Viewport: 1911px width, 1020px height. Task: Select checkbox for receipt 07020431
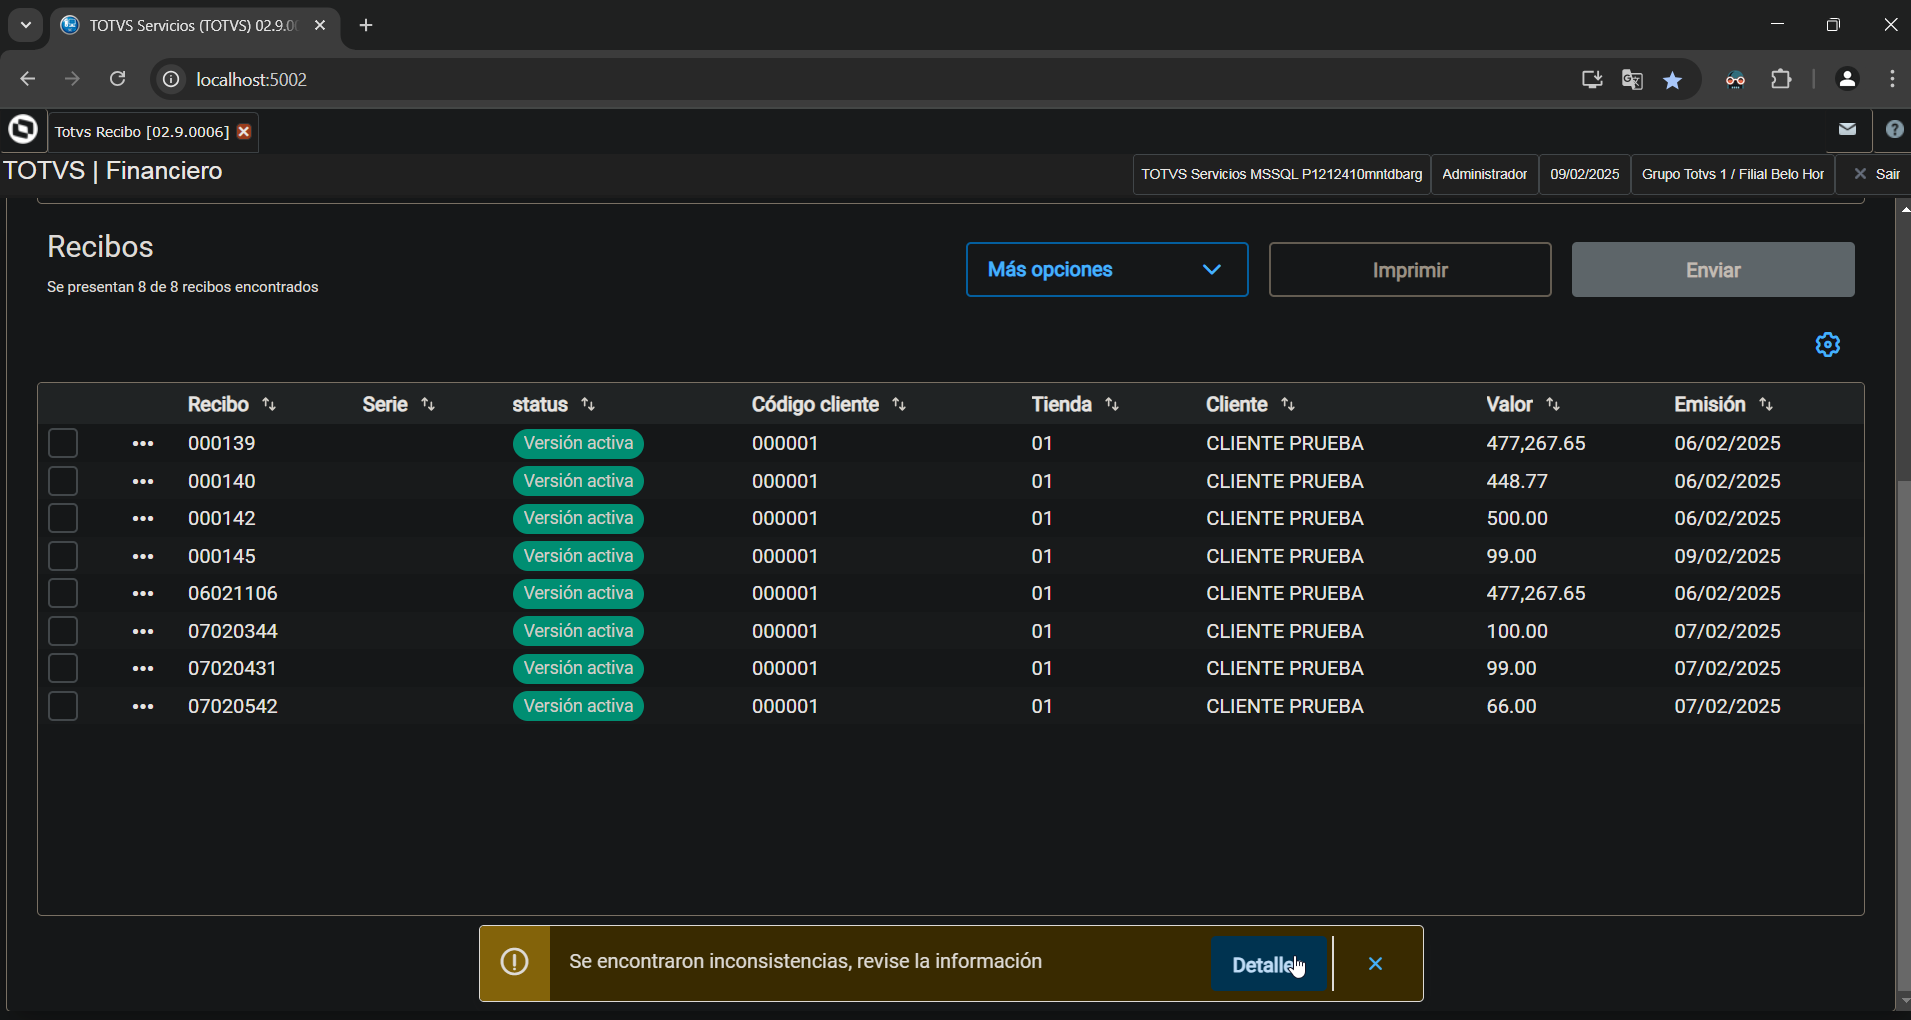tap(63, 668)
